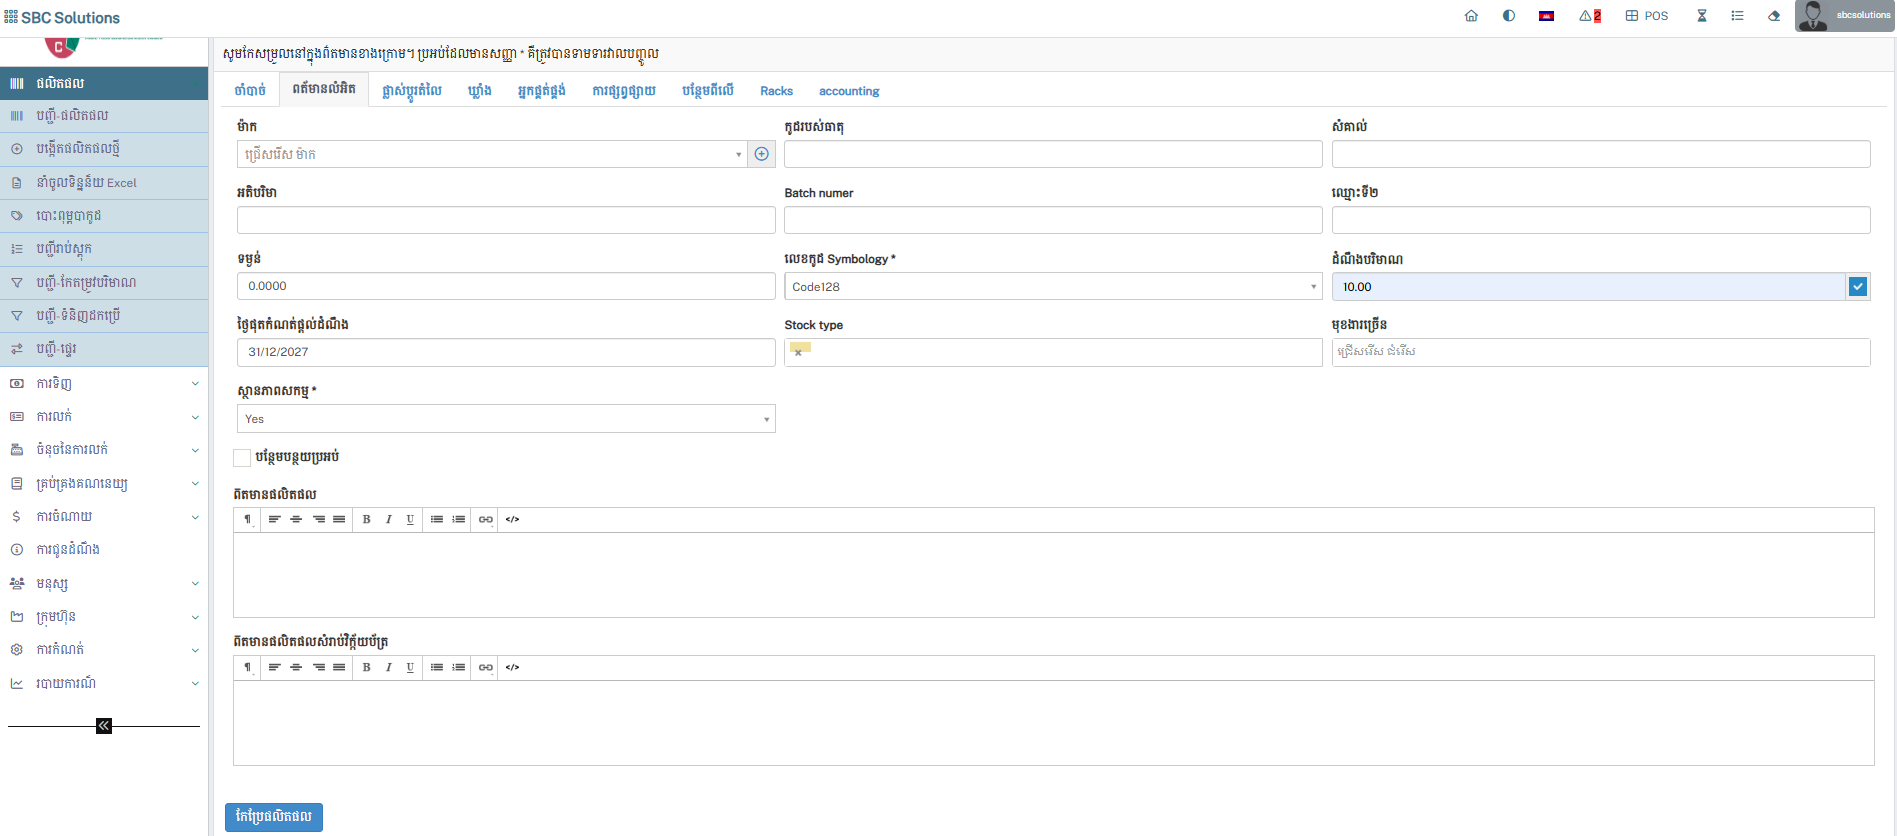The height and width of the screenshot is (836, 1897).
Task: Click the eraser icon in the top bar
Action: [x=1774, y=16]
